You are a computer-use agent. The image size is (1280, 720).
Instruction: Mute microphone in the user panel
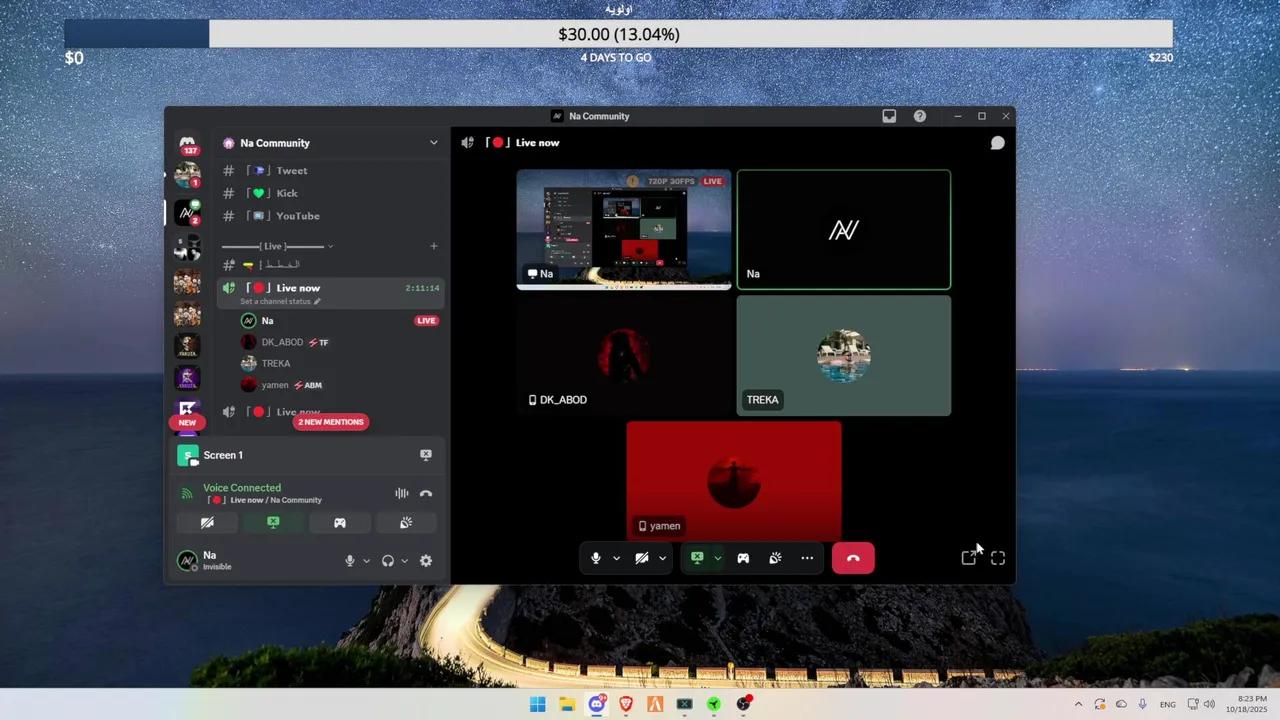[350, 561]
